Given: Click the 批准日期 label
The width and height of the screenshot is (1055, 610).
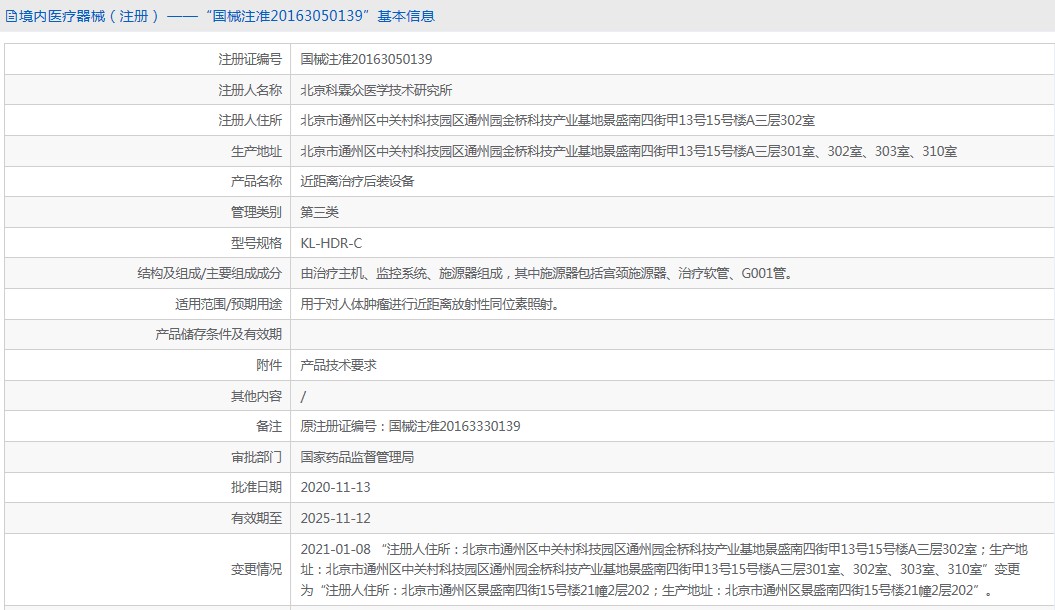Looking at the screenshot, I should click(x=256, y=487).
